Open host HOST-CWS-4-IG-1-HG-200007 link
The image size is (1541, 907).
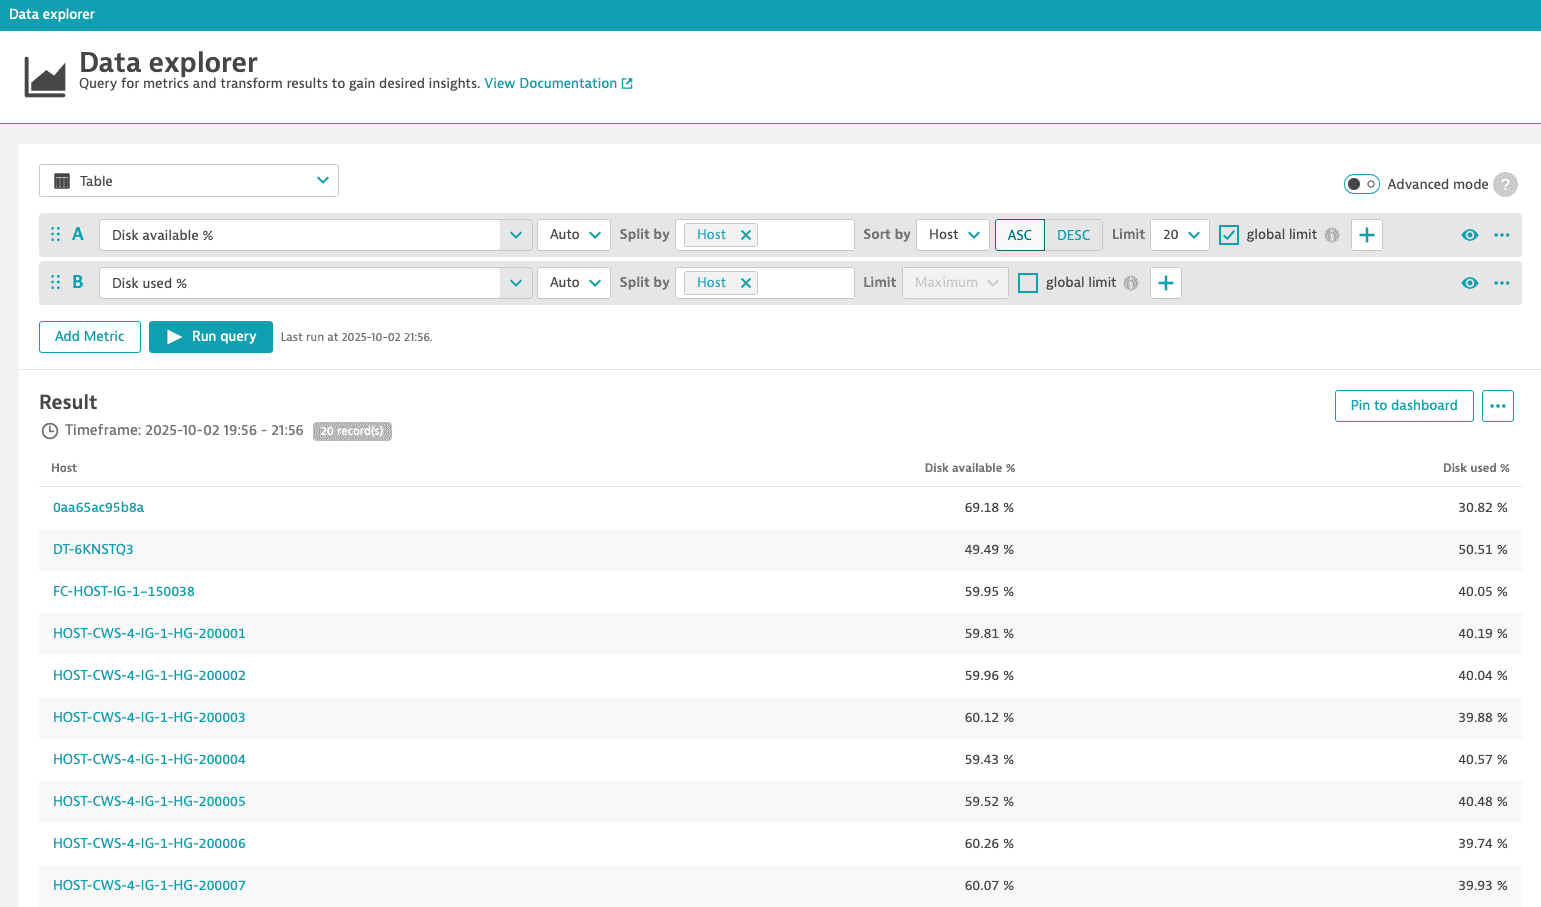(149, 886)
